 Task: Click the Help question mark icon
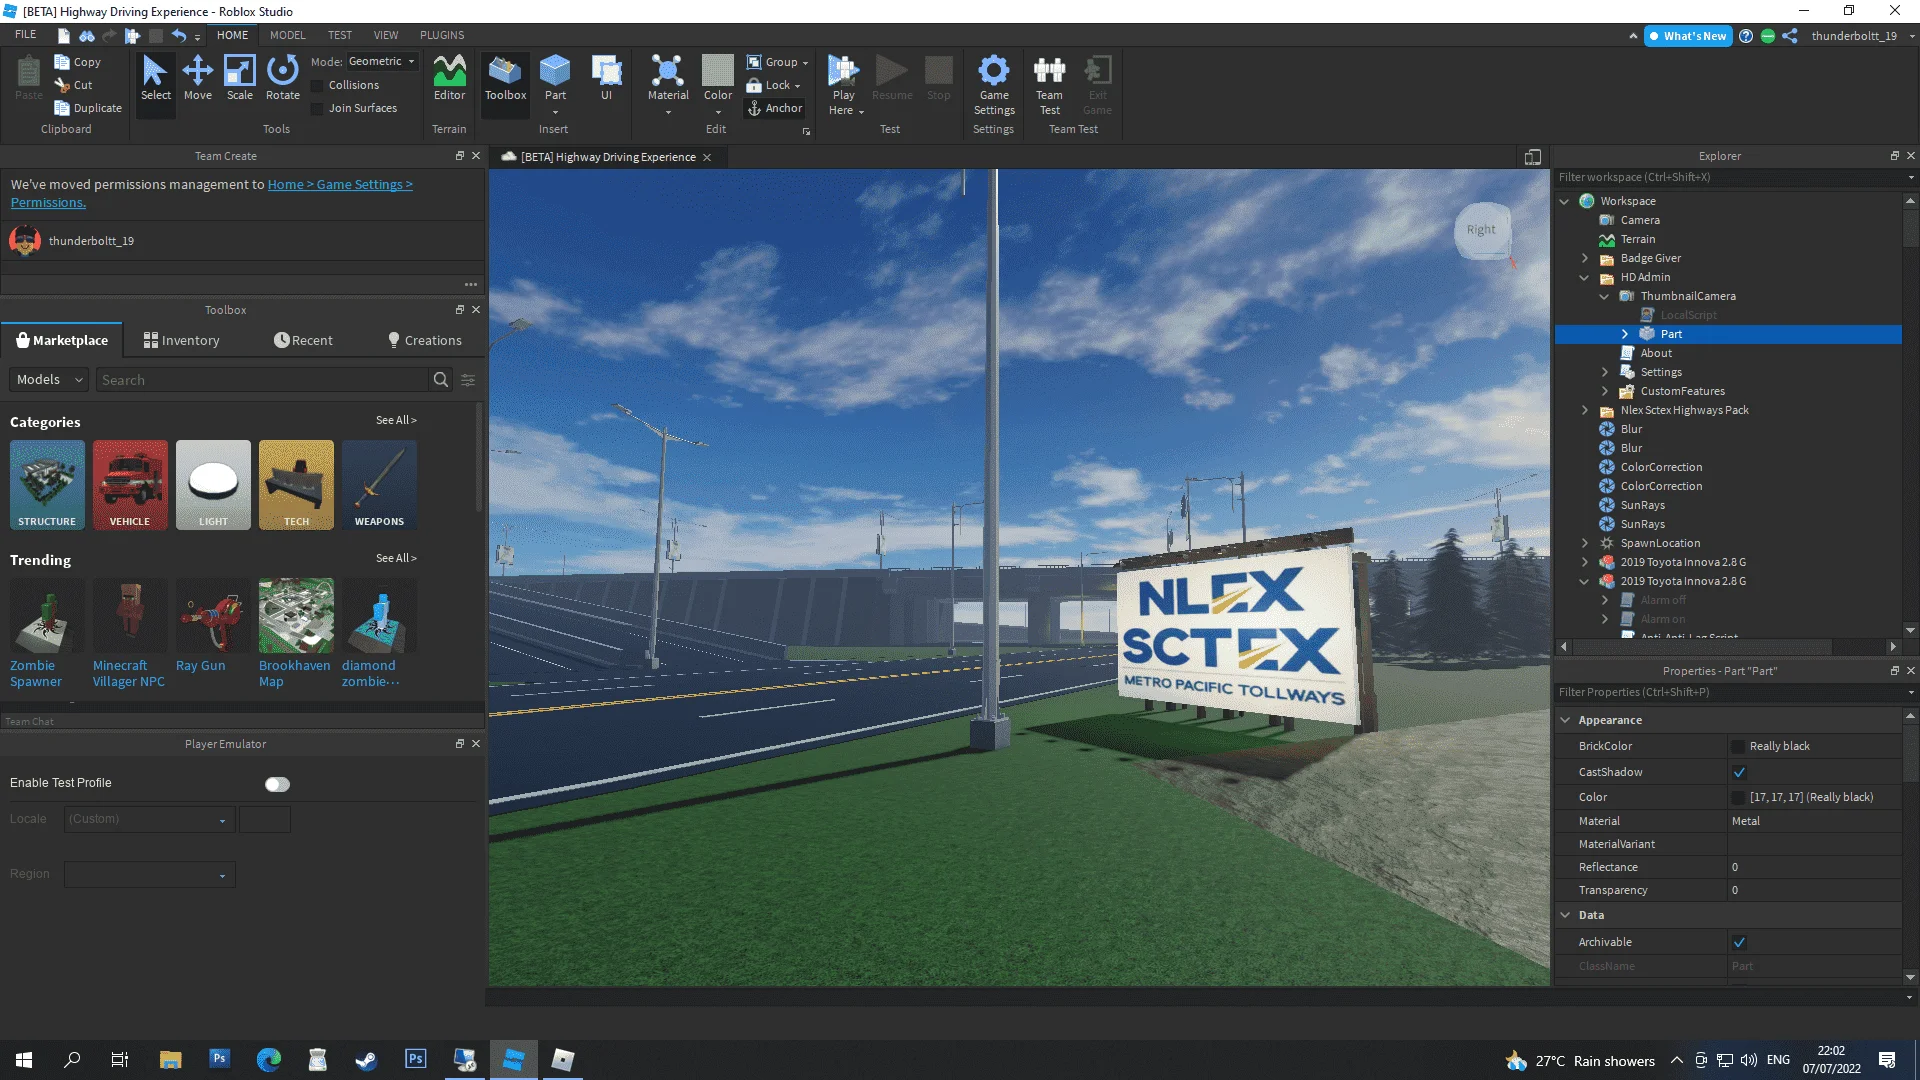coord(1746,36)
